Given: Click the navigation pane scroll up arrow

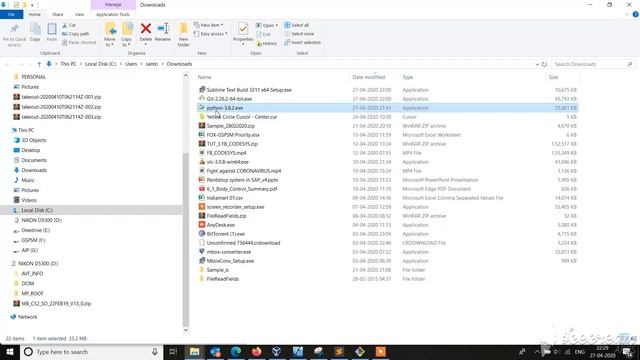Looking at the screenshot, I should pos(186,76).
